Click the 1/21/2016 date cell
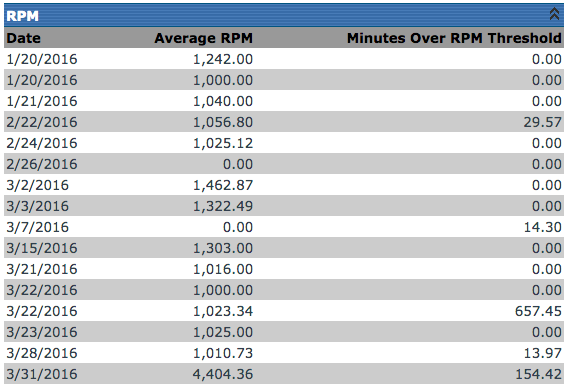Image resolution: width=566 pixels, height=390 pixels. pyautogui.click(x=42, y=101)
